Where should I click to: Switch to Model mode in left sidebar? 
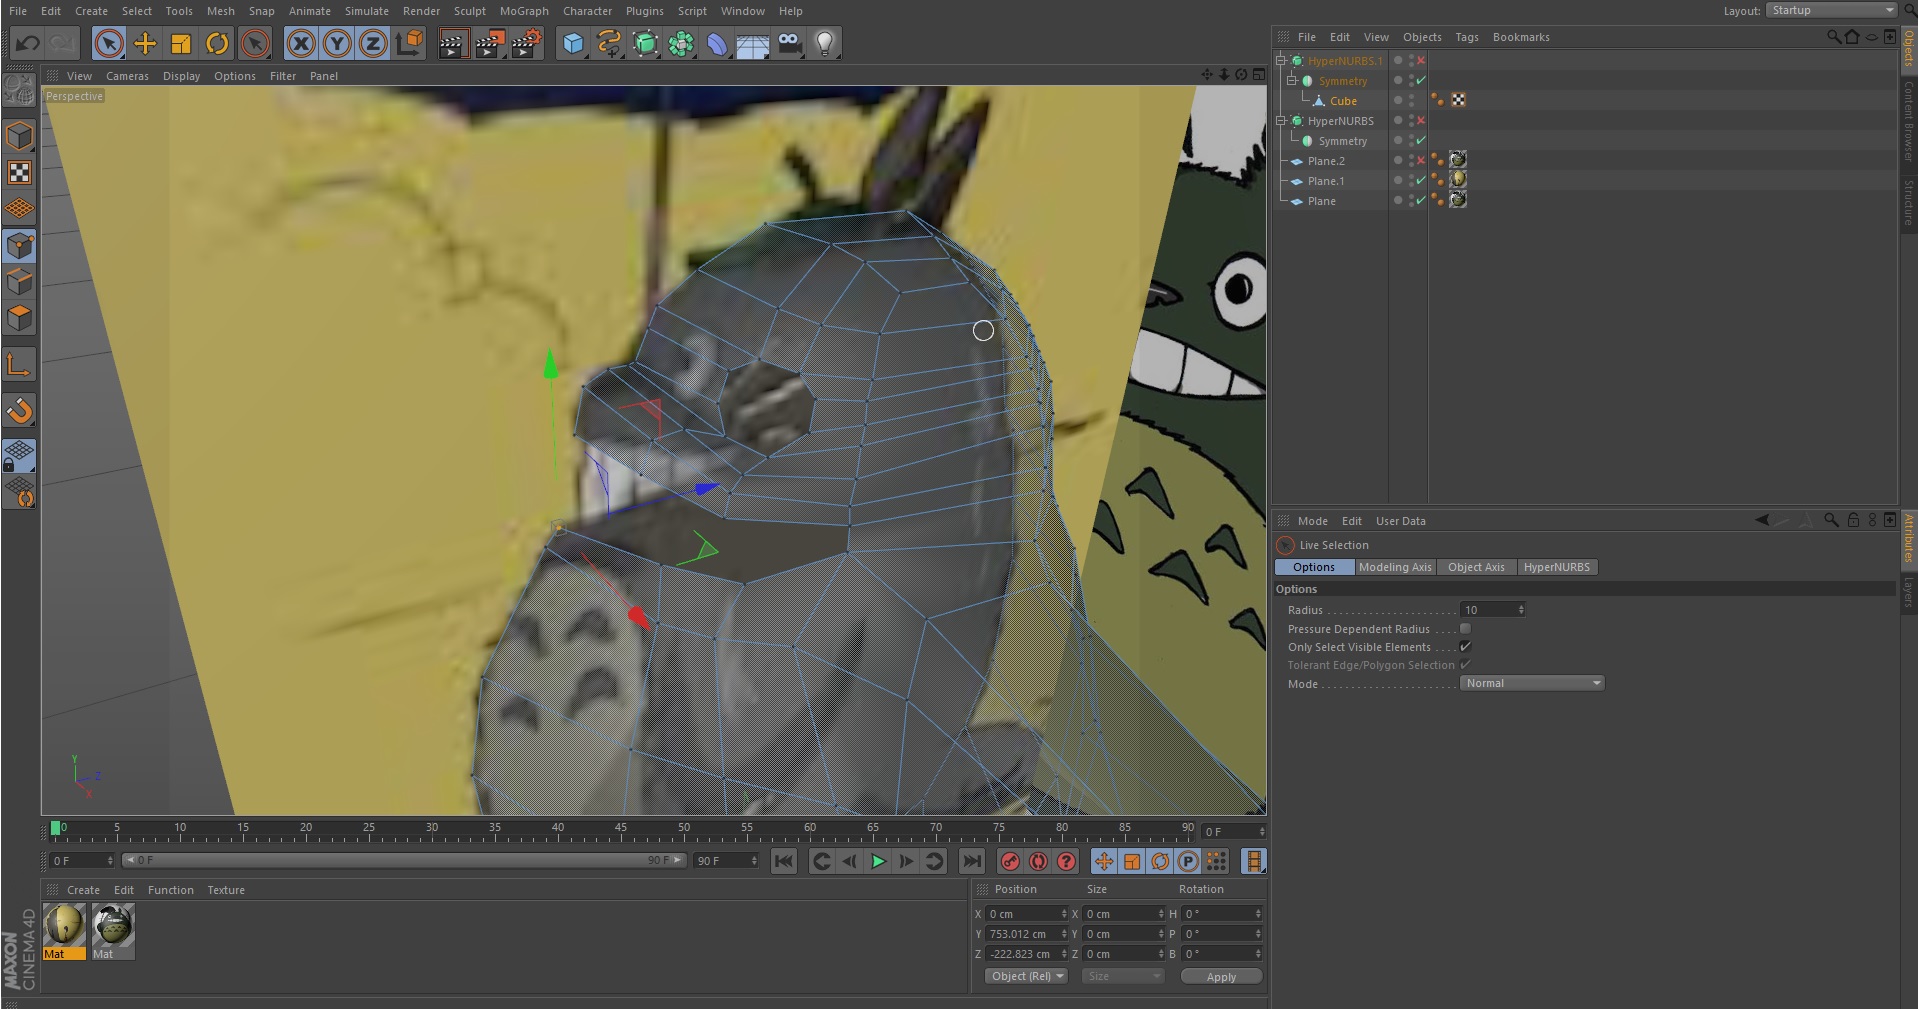20,136
